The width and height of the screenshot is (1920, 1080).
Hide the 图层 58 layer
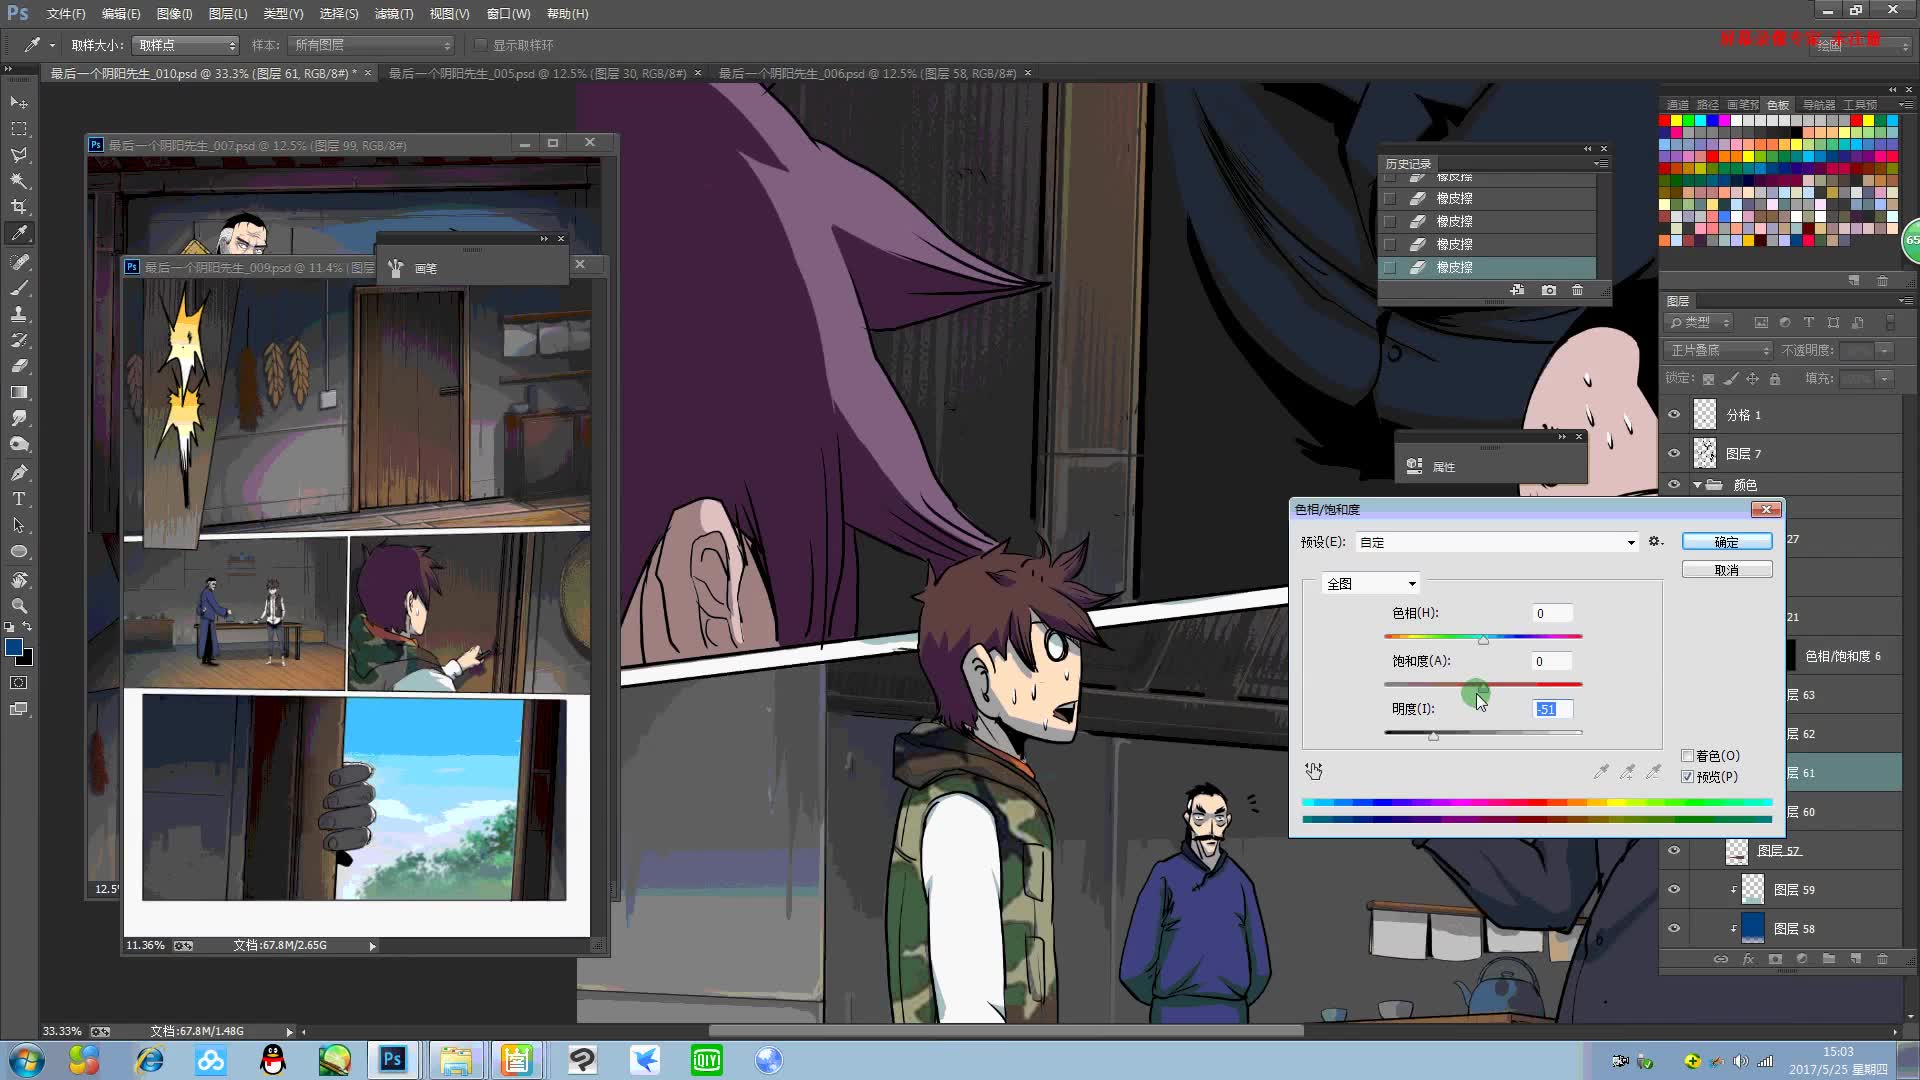coord(1674,929)
